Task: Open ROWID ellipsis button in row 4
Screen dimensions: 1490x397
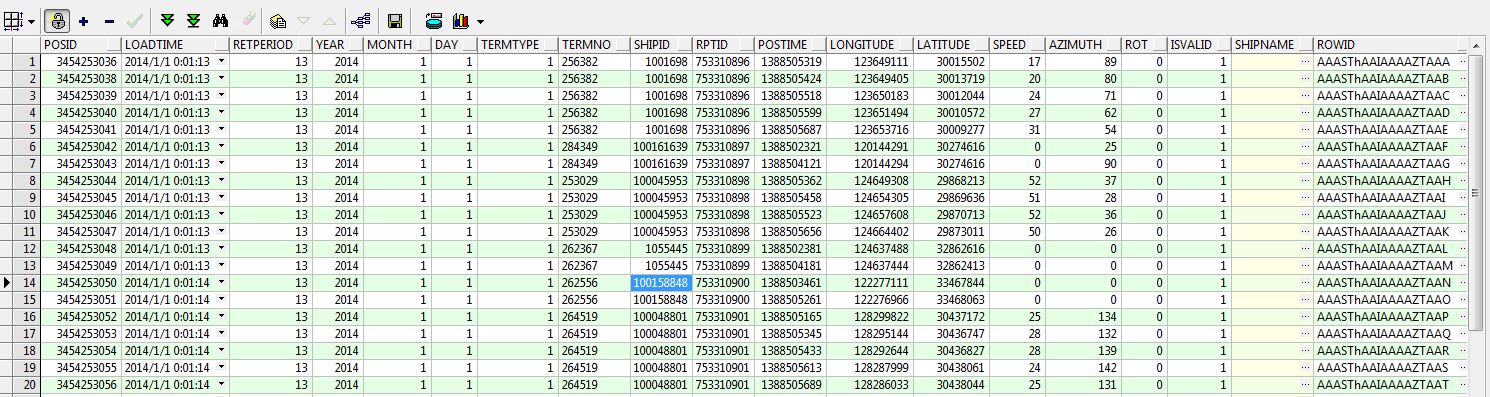Action: click(1463, 113)
